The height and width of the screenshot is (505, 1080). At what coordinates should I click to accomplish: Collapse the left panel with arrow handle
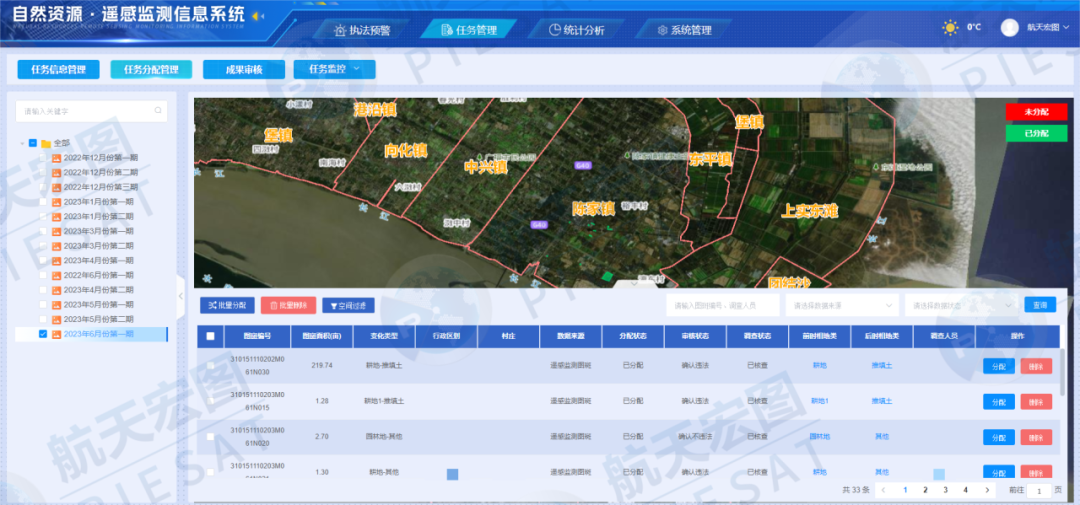click(x=181, y=296)
